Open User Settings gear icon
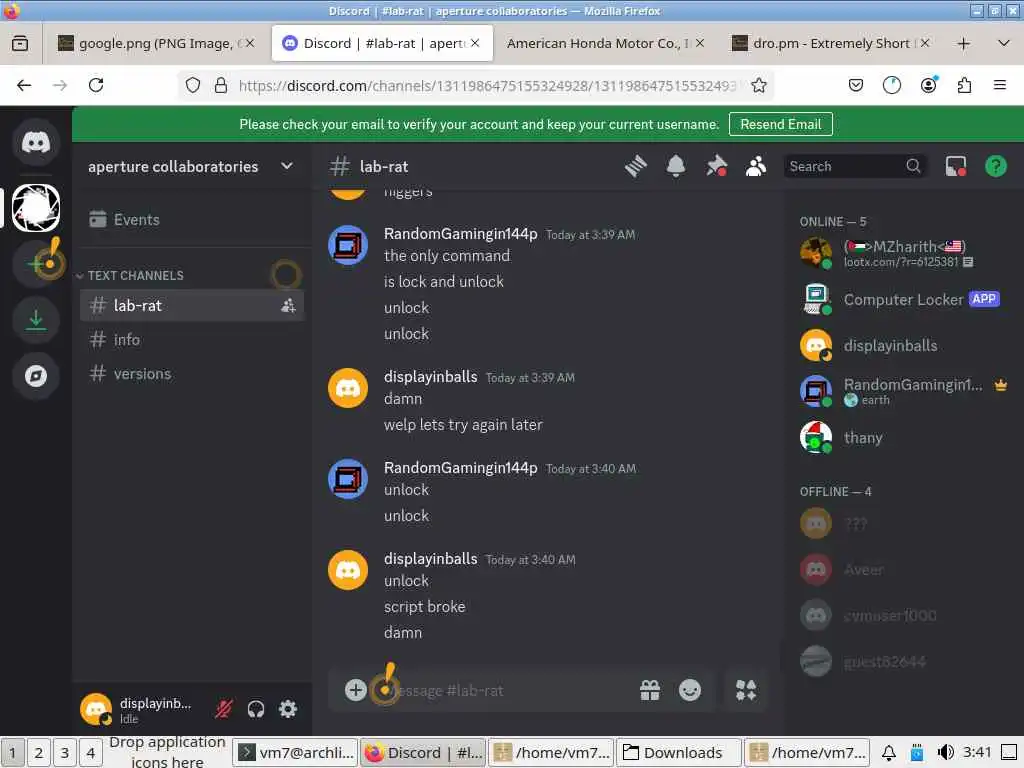Viewport: 1024px width, 768px height. [x=288, y=709]
